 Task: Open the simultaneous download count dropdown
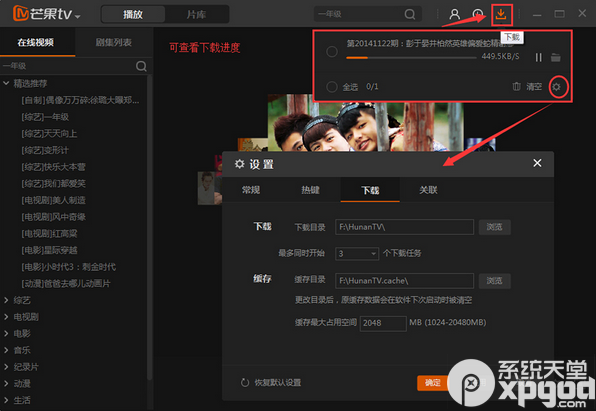357,253
